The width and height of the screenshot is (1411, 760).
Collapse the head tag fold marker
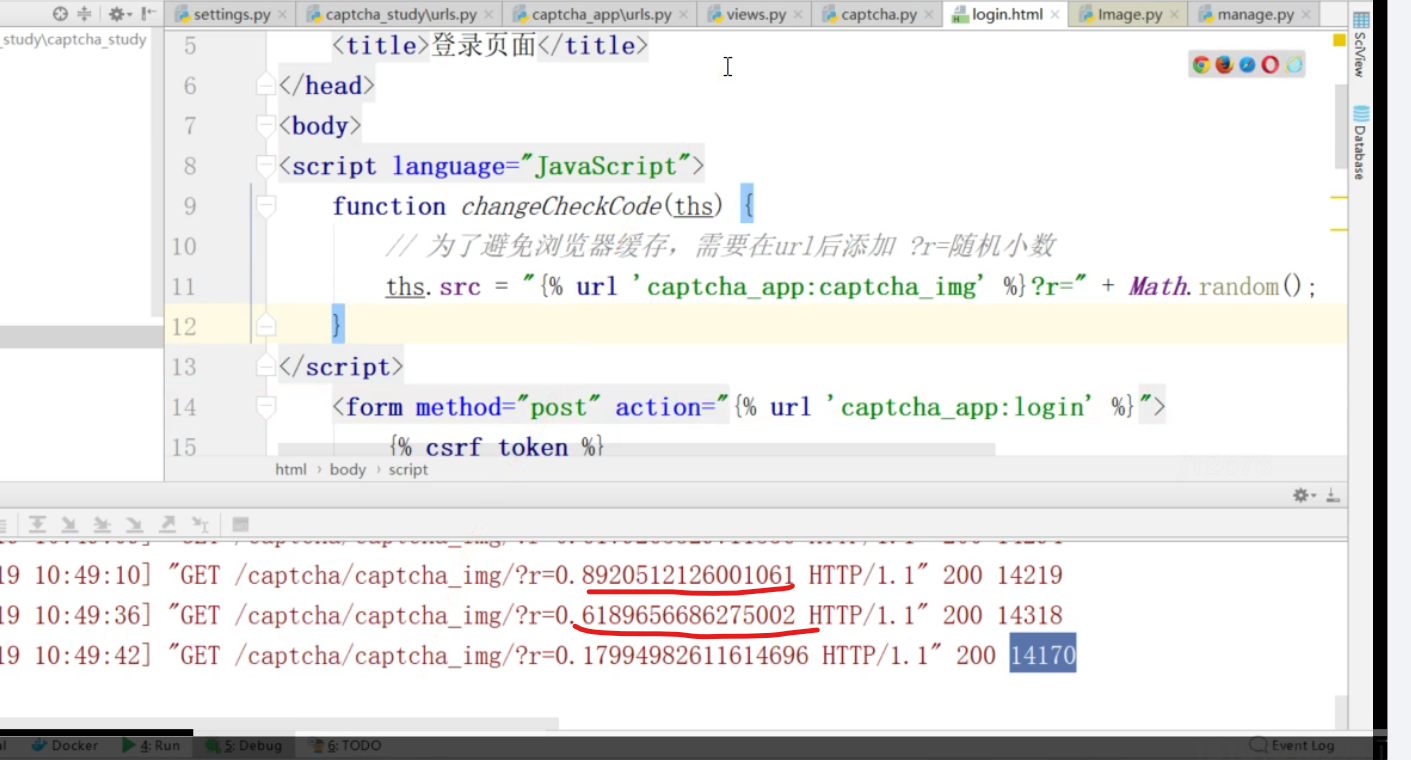pos(265,86)
